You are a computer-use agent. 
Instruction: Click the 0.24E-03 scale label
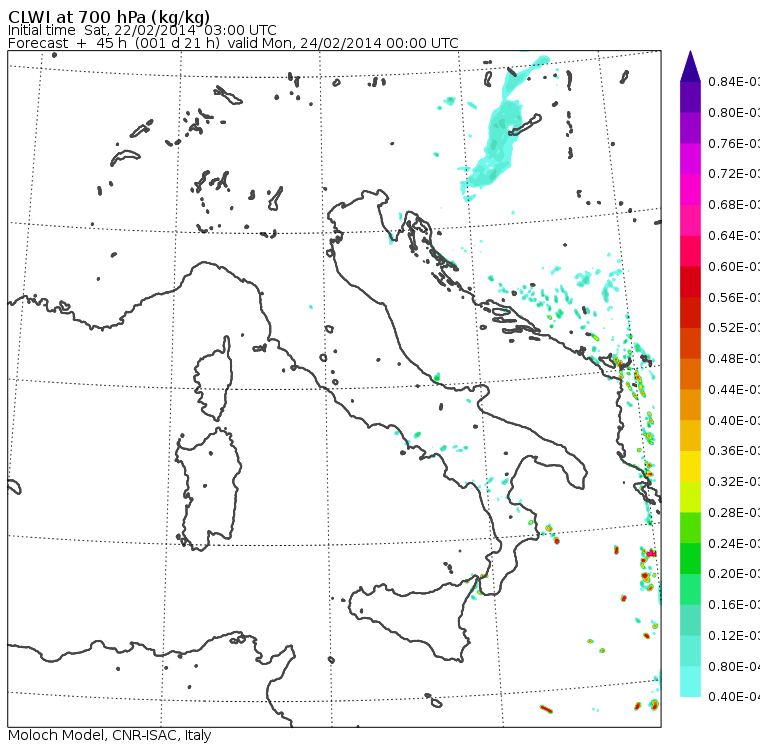(734, 543)
